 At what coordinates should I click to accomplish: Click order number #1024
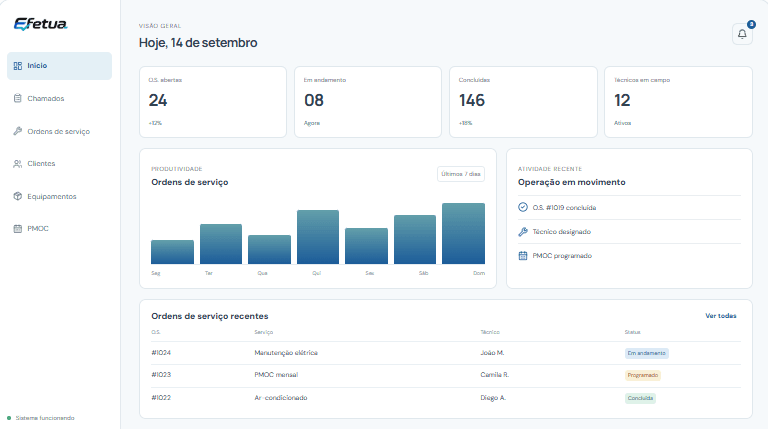(x=161, y=353)
